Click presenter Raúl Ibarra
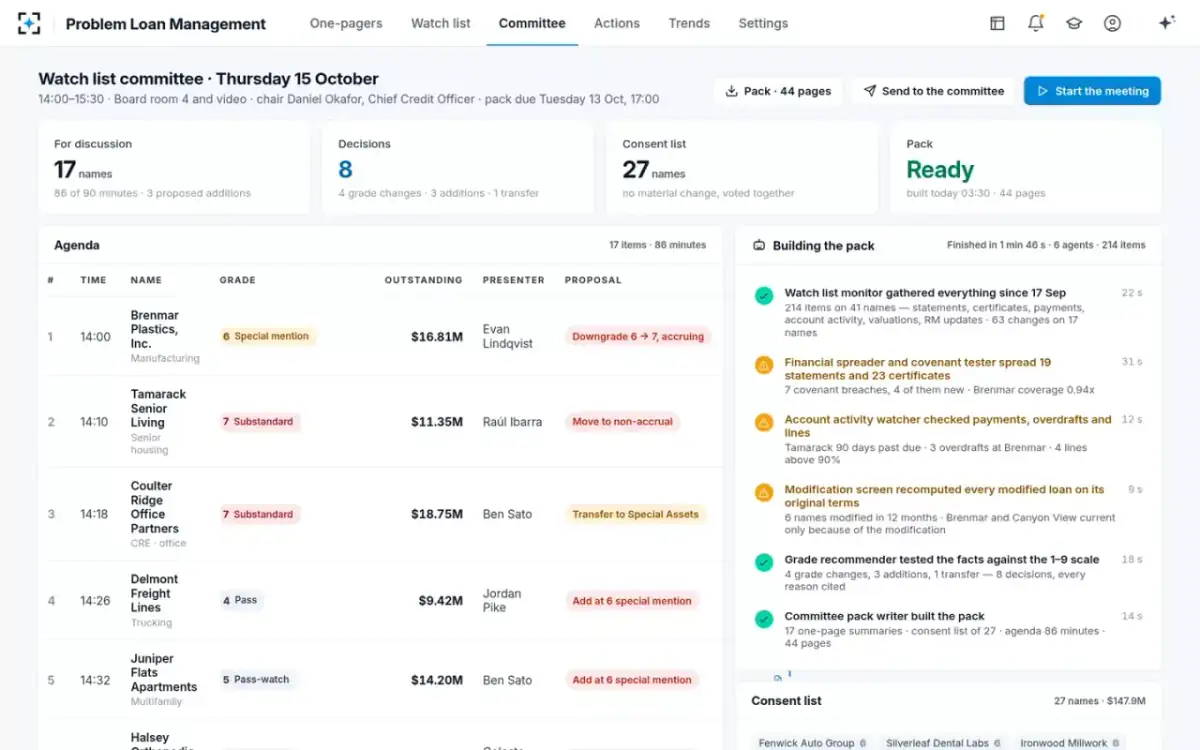Image resolution: width=1200 pixels, height=750 pixels. pyautogui.click(x=512, y=422)
